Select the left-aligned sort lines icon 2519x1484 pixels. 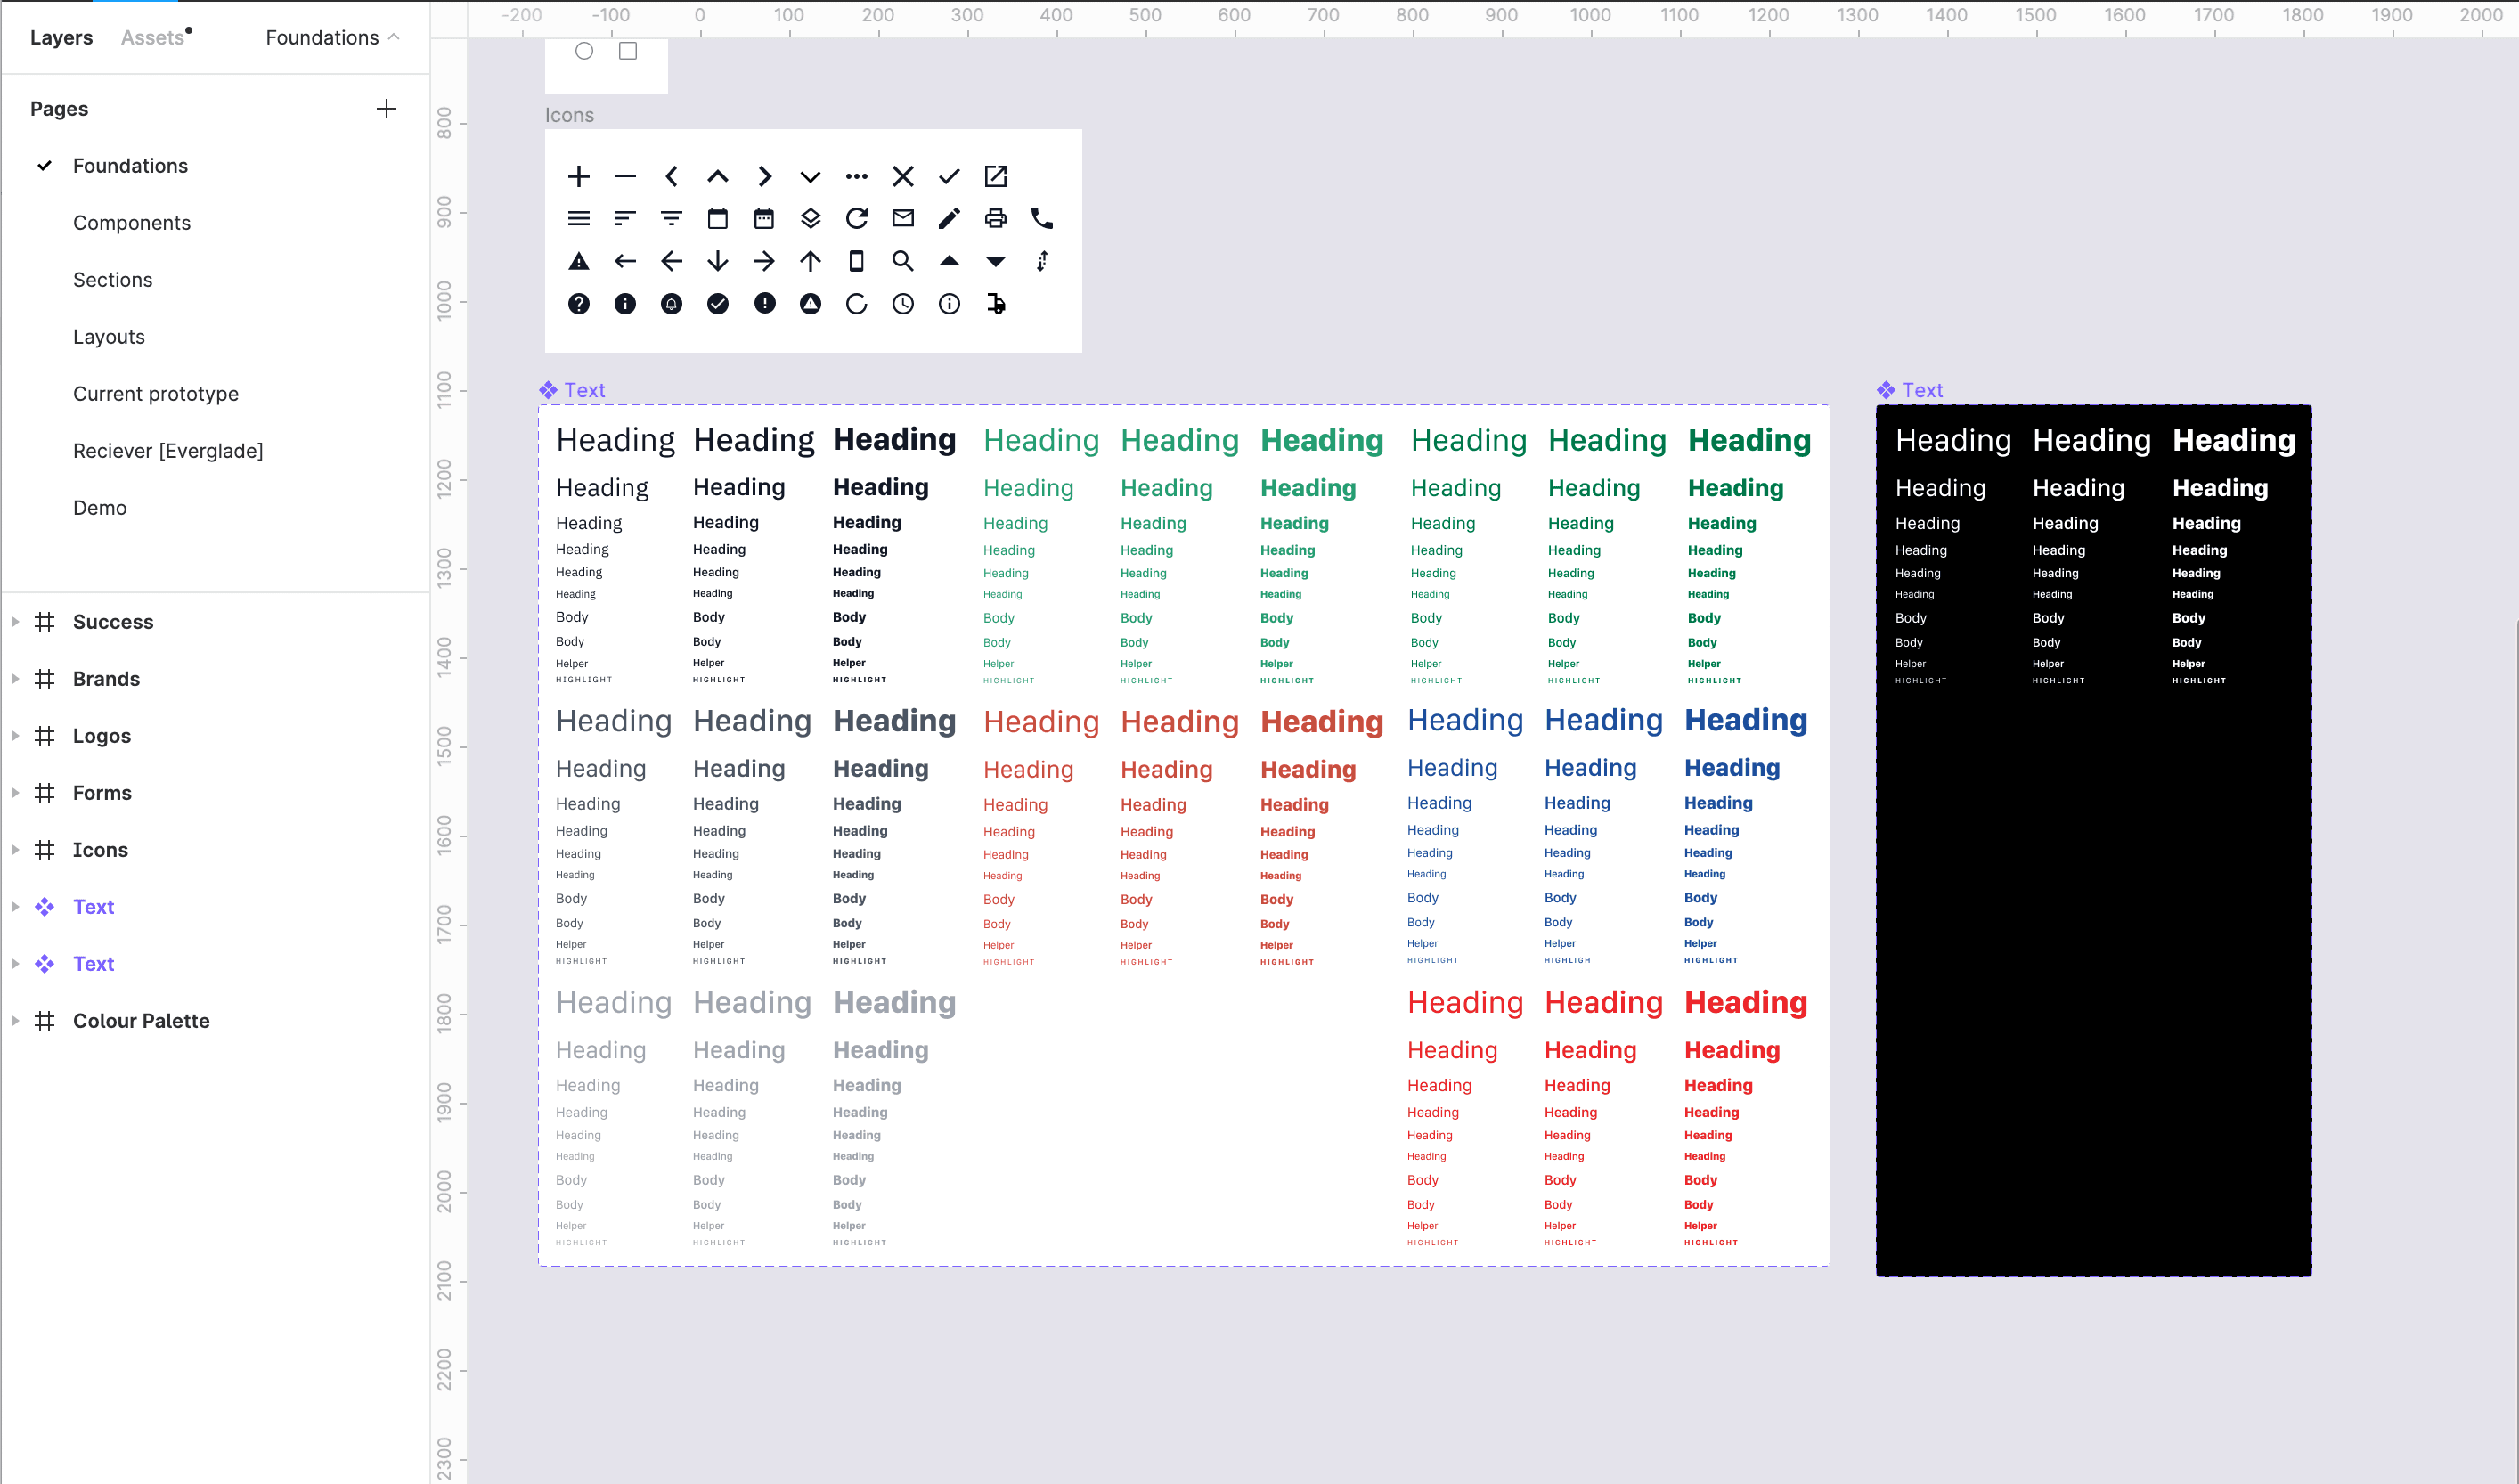[x=625, y=218]
